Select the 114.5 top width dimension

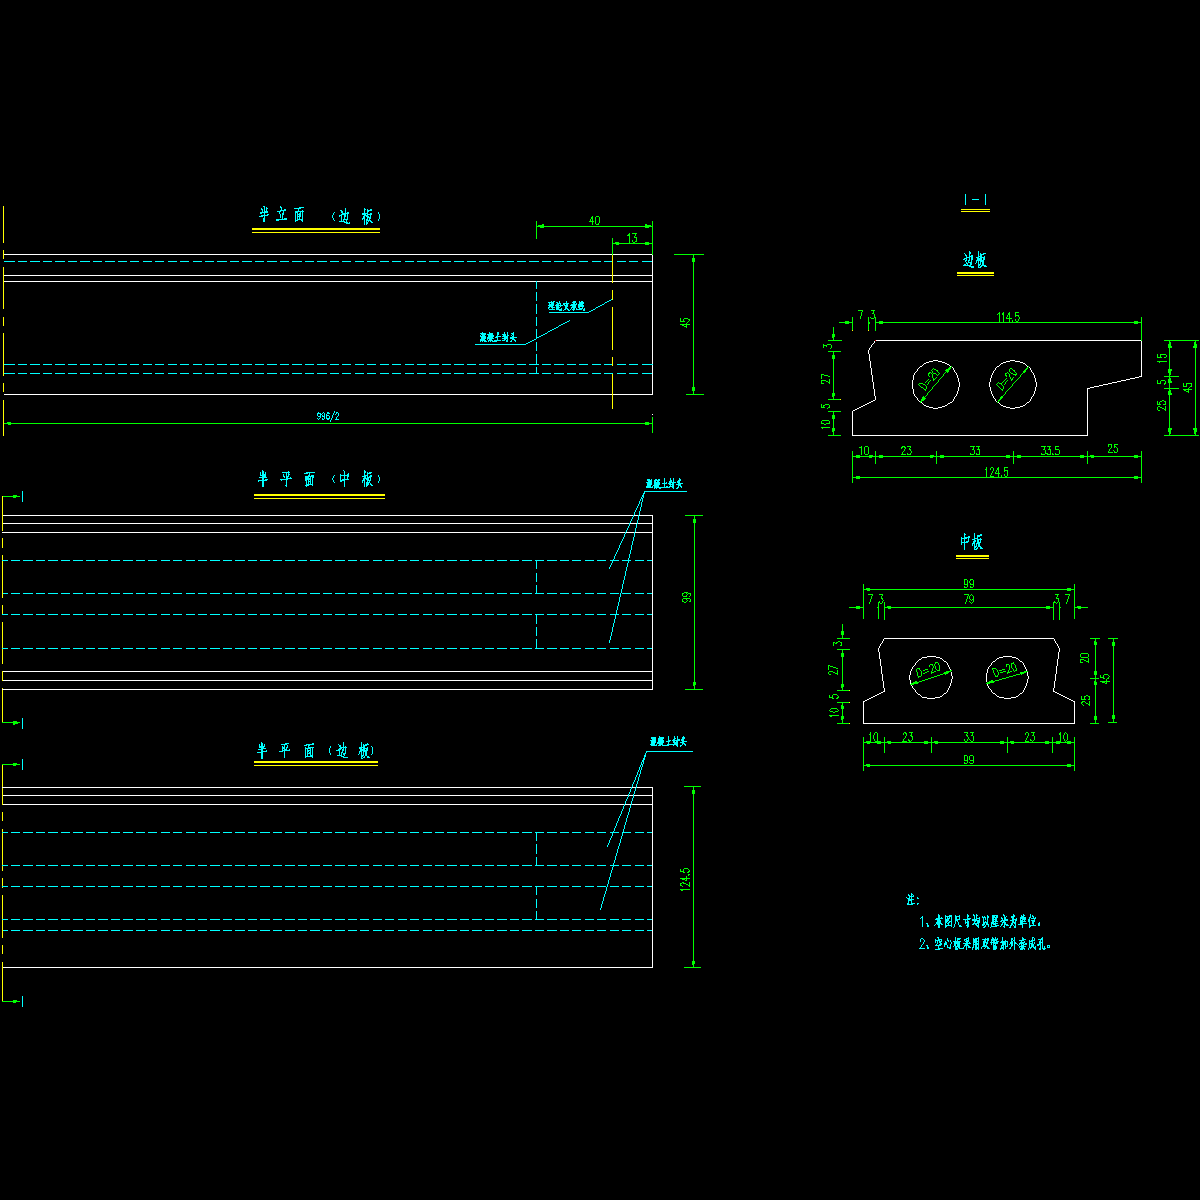click(x=1008, y=317)
